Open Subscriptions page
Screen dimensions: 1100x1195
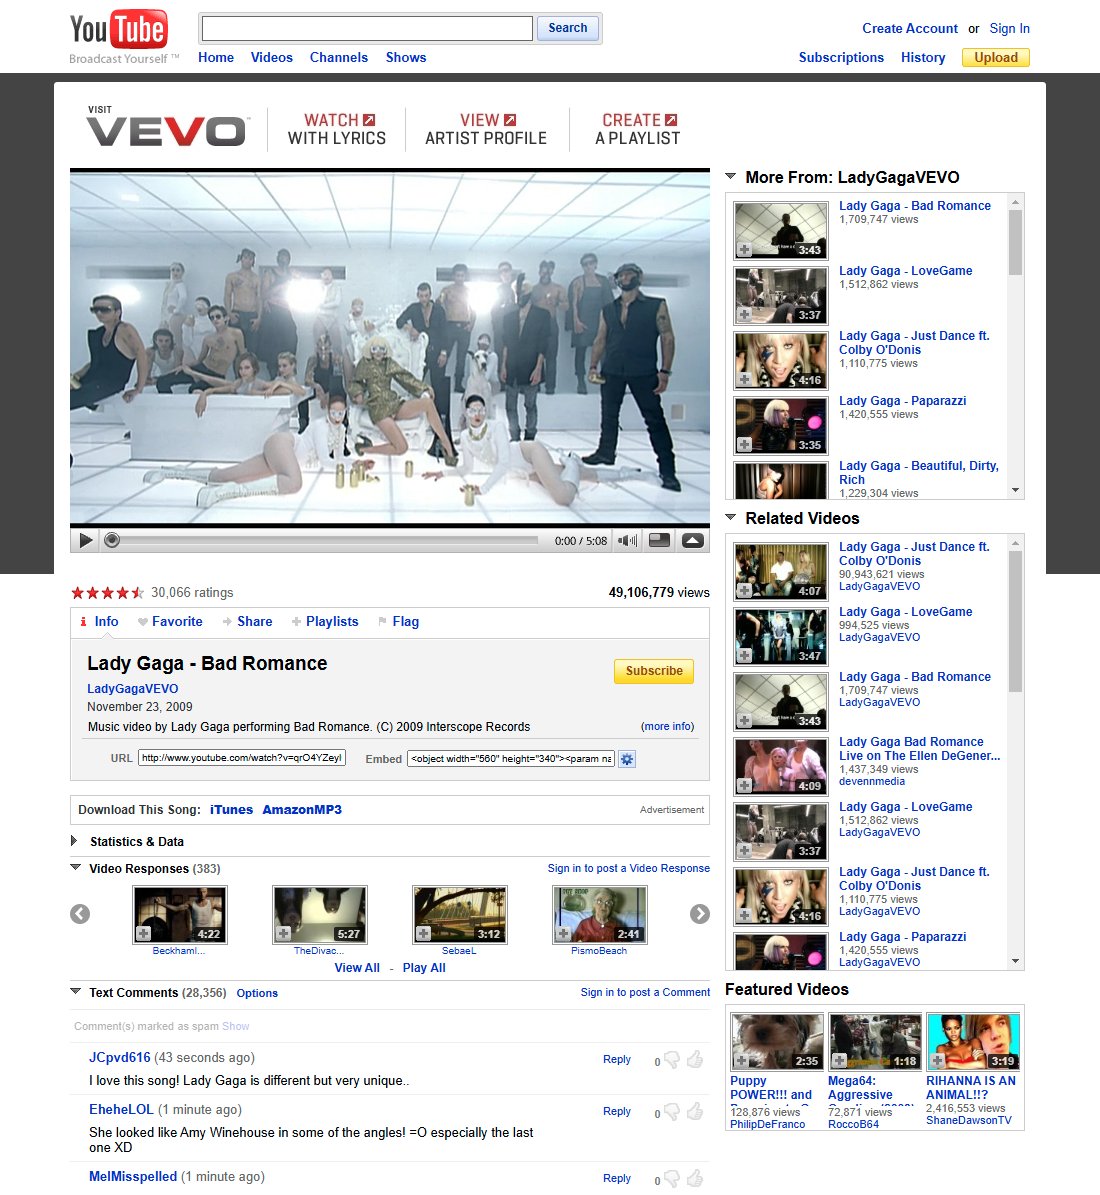[x=841, y=57]
